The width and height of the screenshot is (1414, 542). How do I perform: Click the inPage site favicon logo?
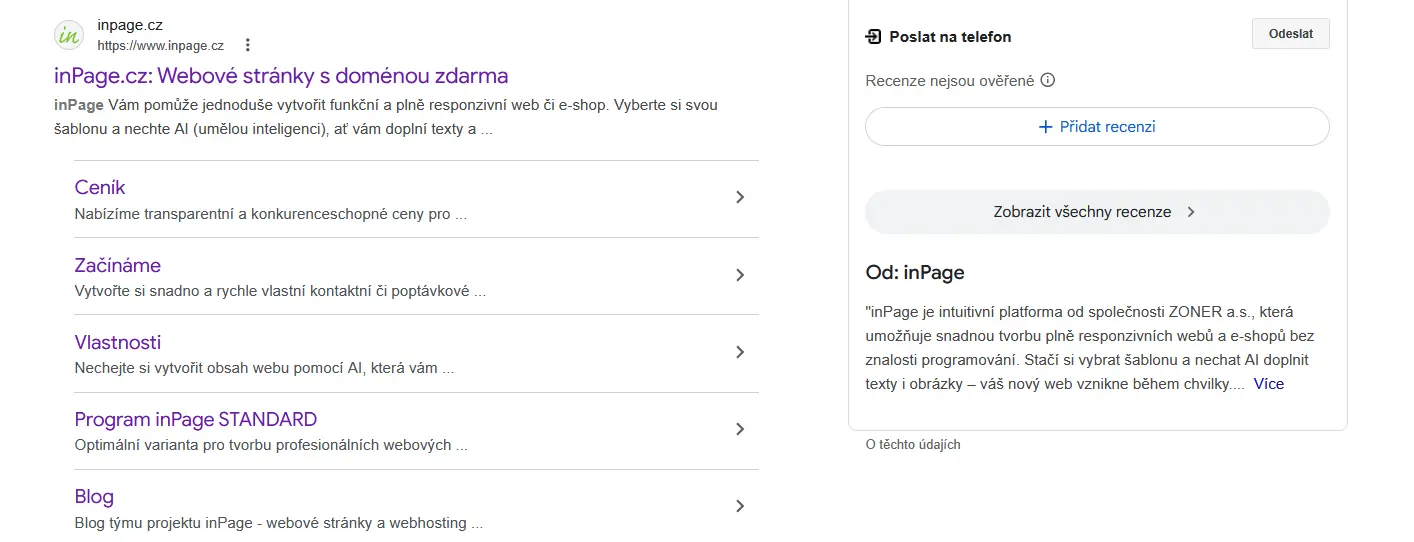[69, 35]
